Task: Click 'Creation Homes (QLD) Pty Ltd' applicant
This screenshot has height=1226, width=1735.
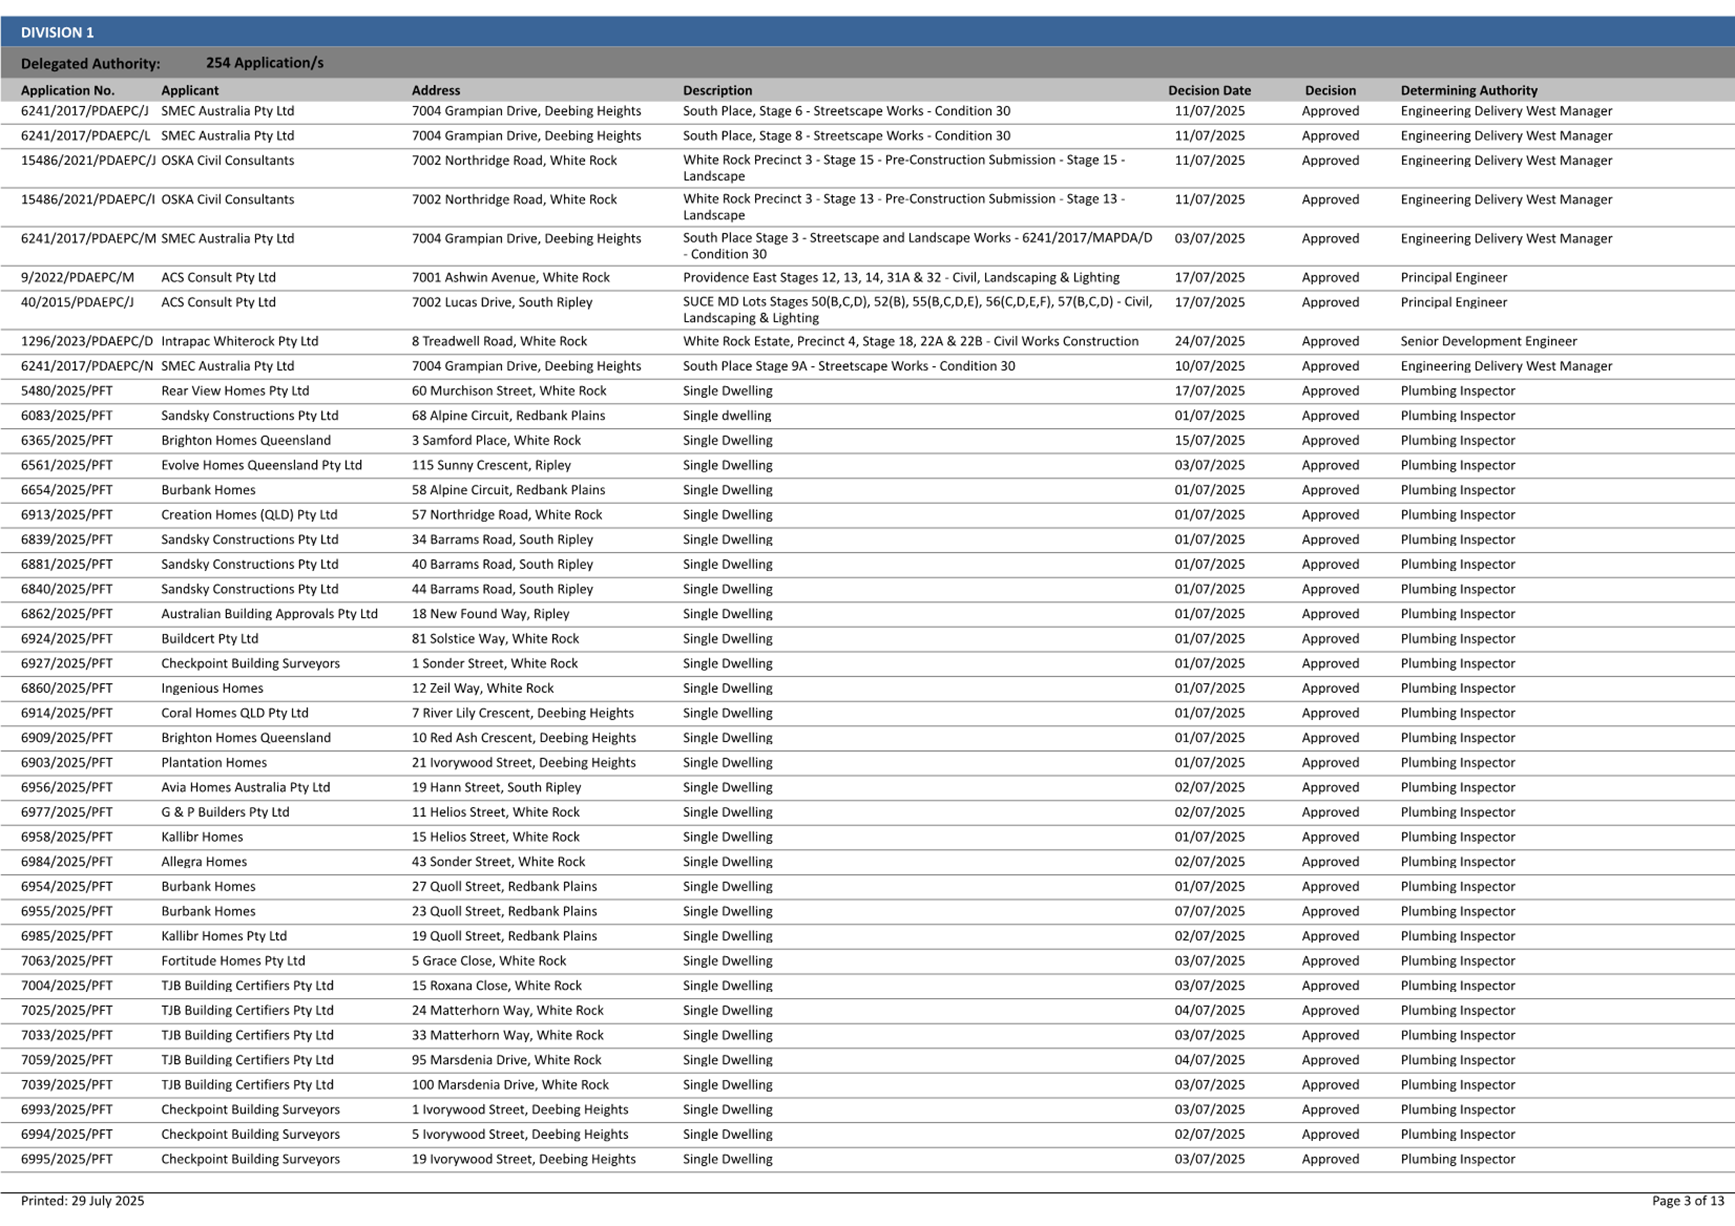Action: pos(249,515)
